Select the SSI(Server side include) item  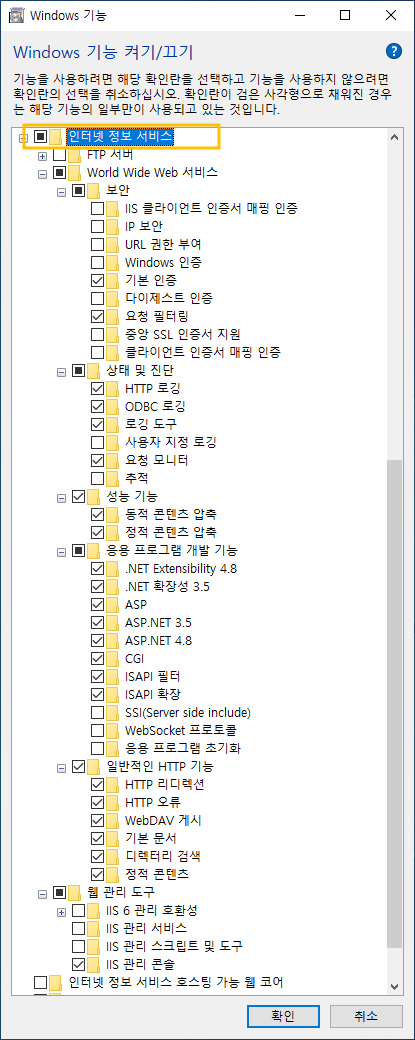(x=188, y=712)
